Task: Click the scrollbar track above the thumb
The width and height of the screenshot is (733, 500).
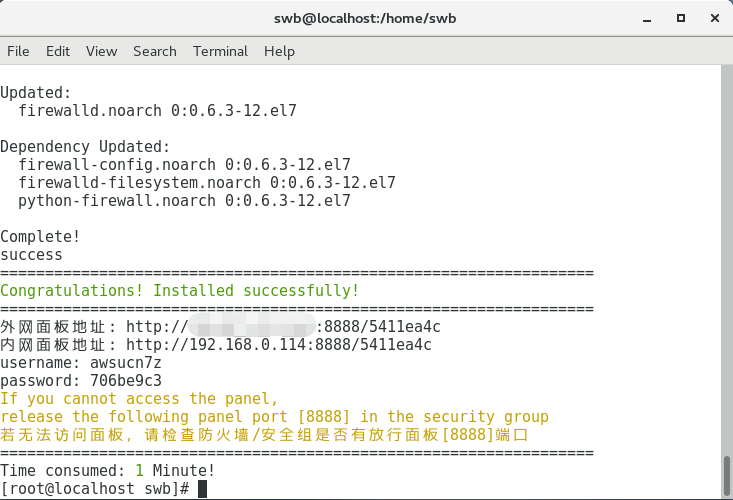Action: 727,259
